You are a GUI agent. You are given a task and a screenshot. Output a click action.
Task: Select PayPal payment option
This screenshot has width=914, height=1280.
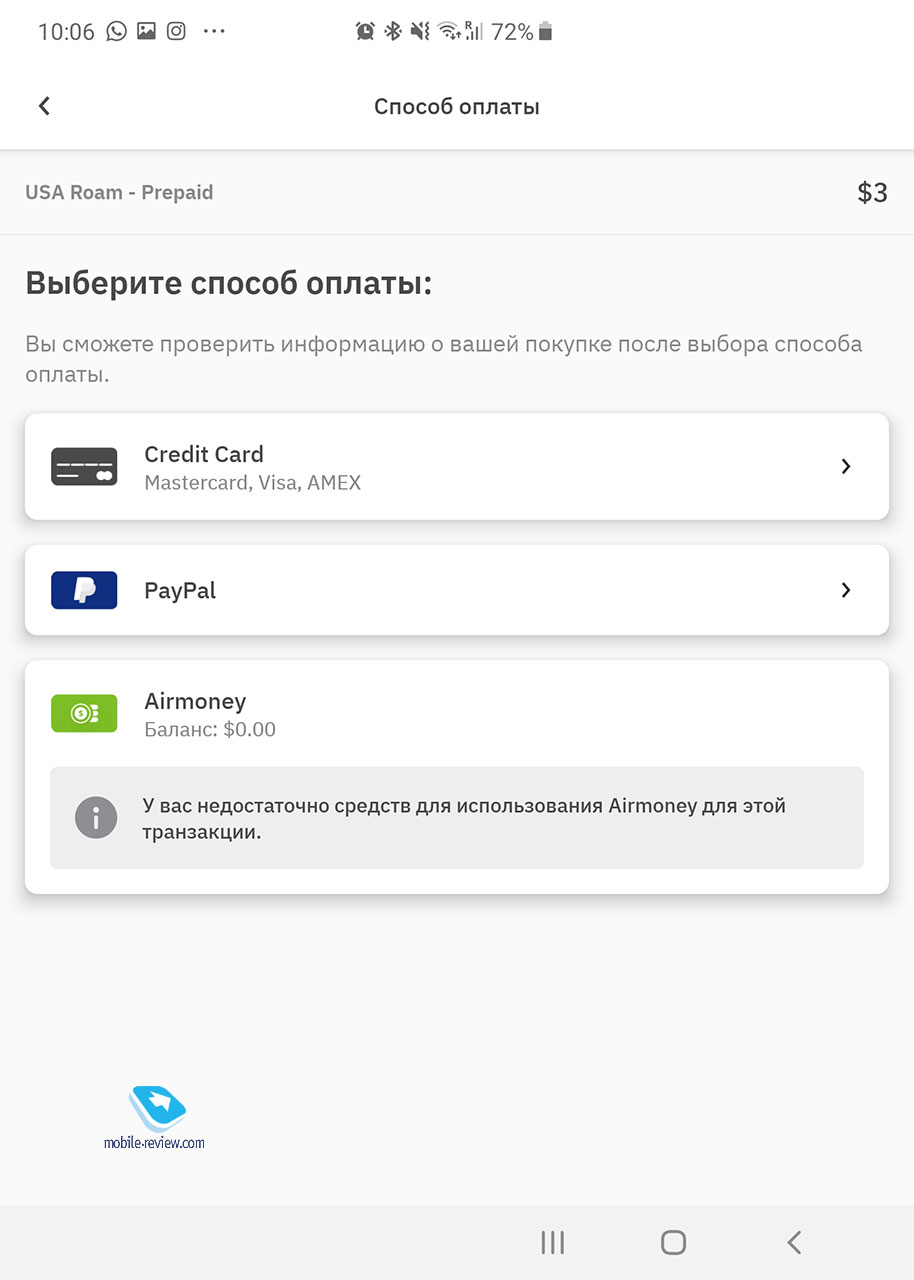click(x=457, y=590)
